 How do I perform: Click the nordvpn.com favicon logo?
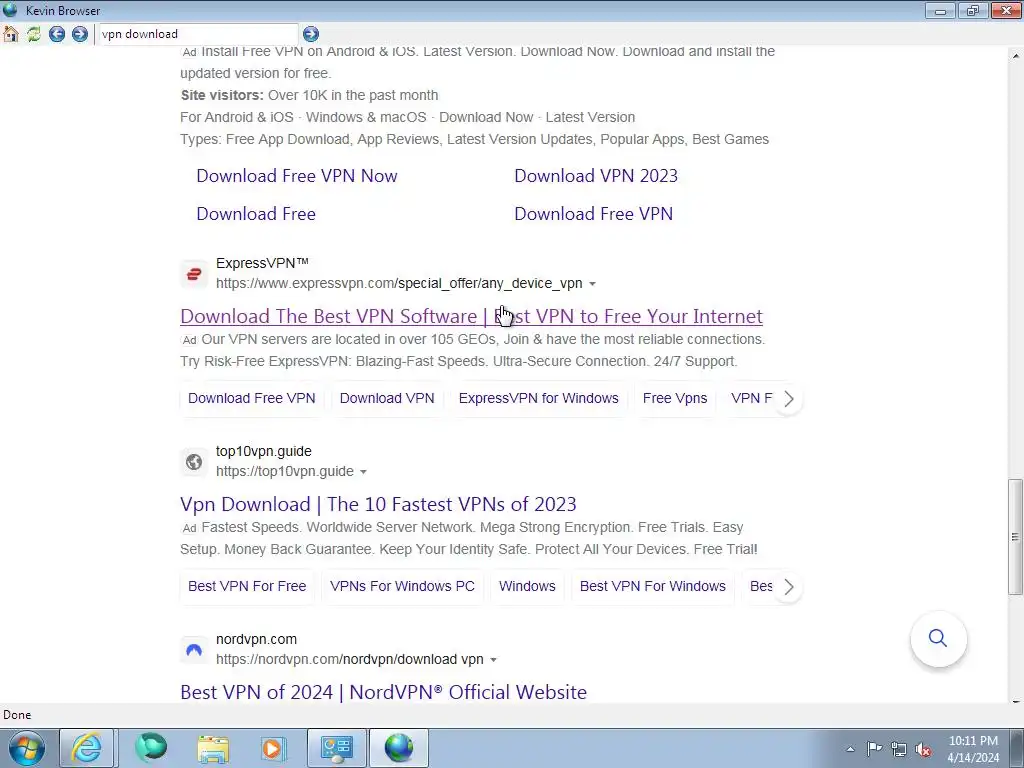coord(194,650)
